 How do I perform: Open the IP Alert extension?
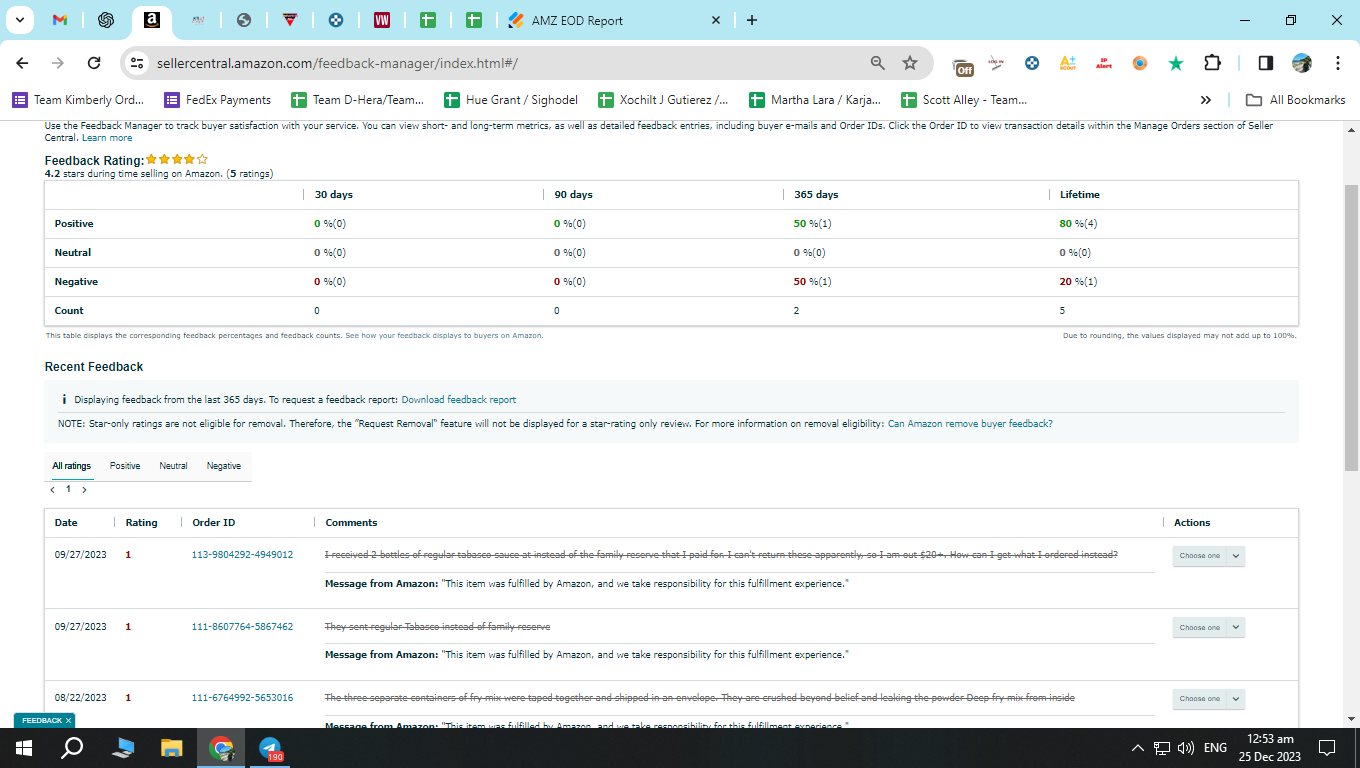pyautogui.click(x=1104, y=63)
